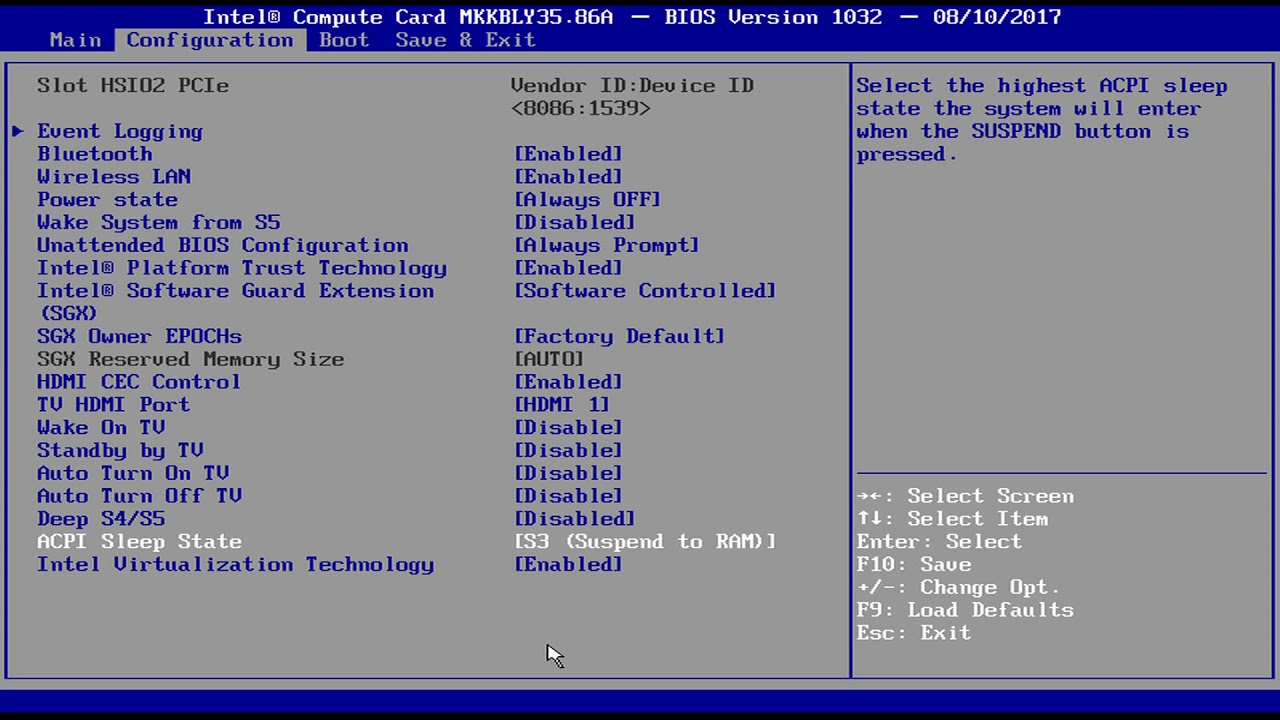Click the Slot HSIO2 PCIe text
The height and width of the screenshot is (720, 1280).
pos(133,86)
